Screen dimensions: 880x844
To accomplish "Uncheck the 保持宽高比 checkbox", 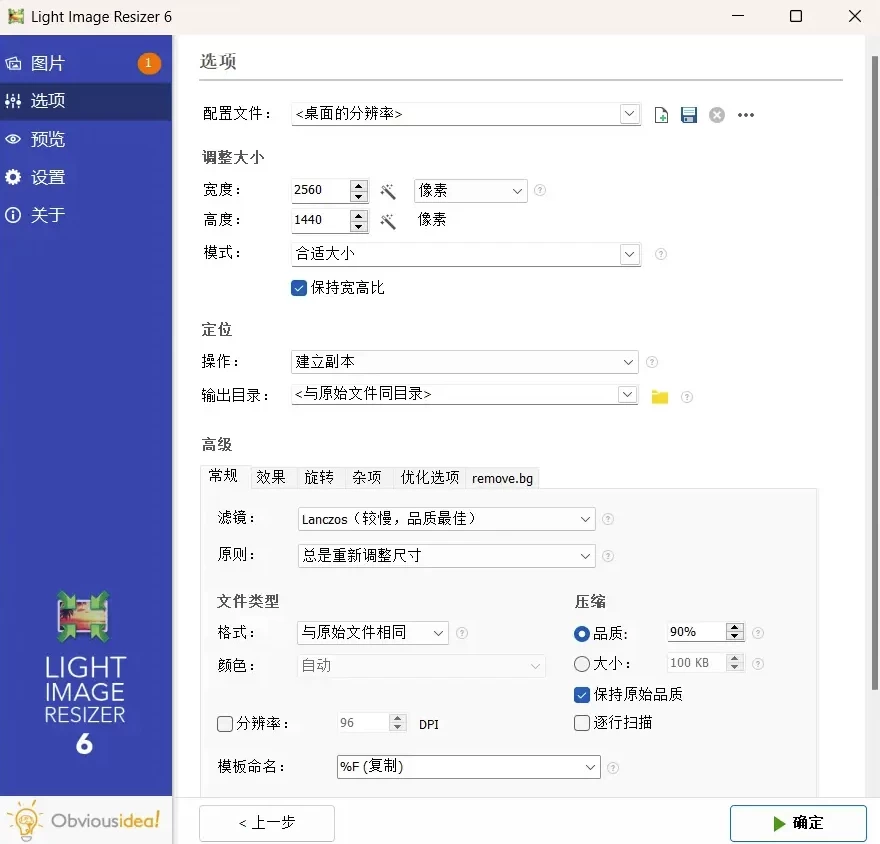I will [x=298, y=287].
